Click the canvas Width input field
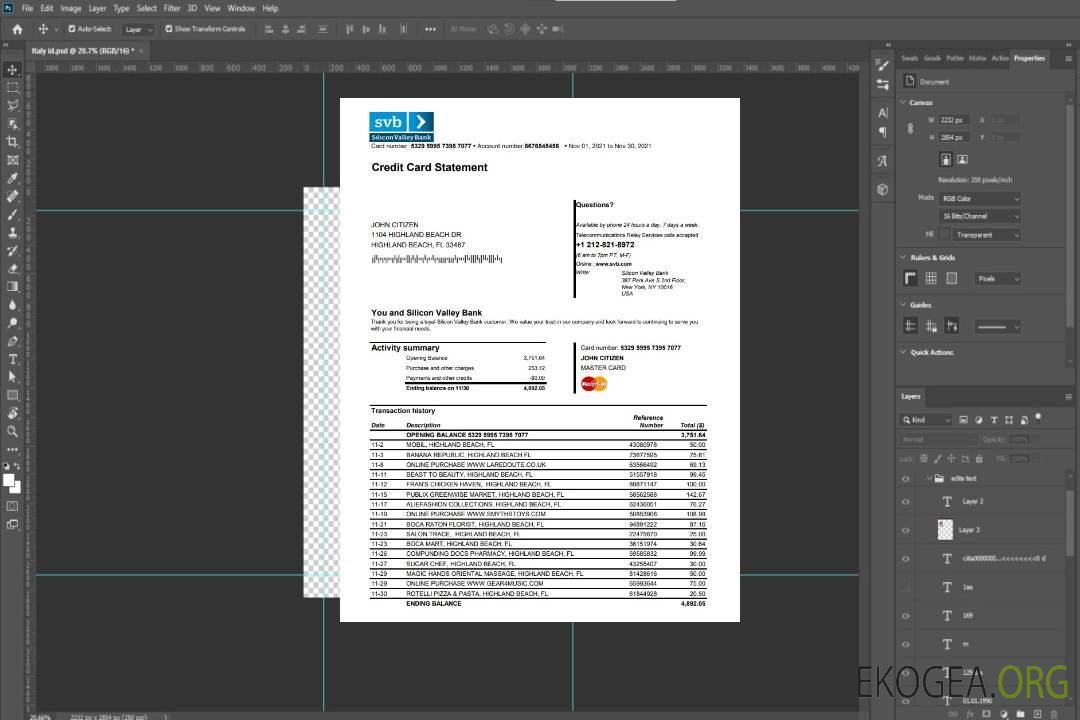This screenshot has width=1080, height=720. (x=955, y=120)
